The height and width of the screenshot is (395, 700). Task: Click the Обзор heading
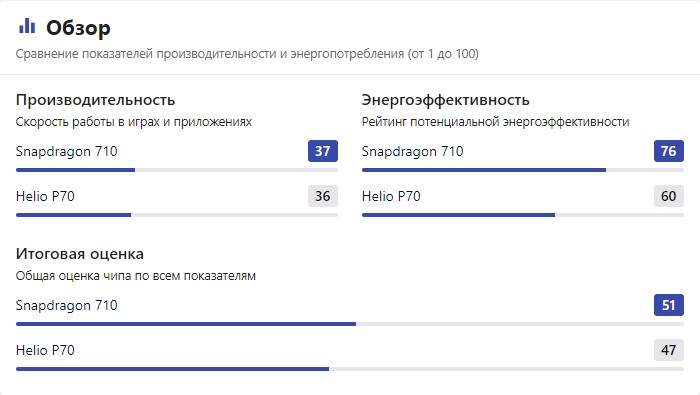pos(78,28)
